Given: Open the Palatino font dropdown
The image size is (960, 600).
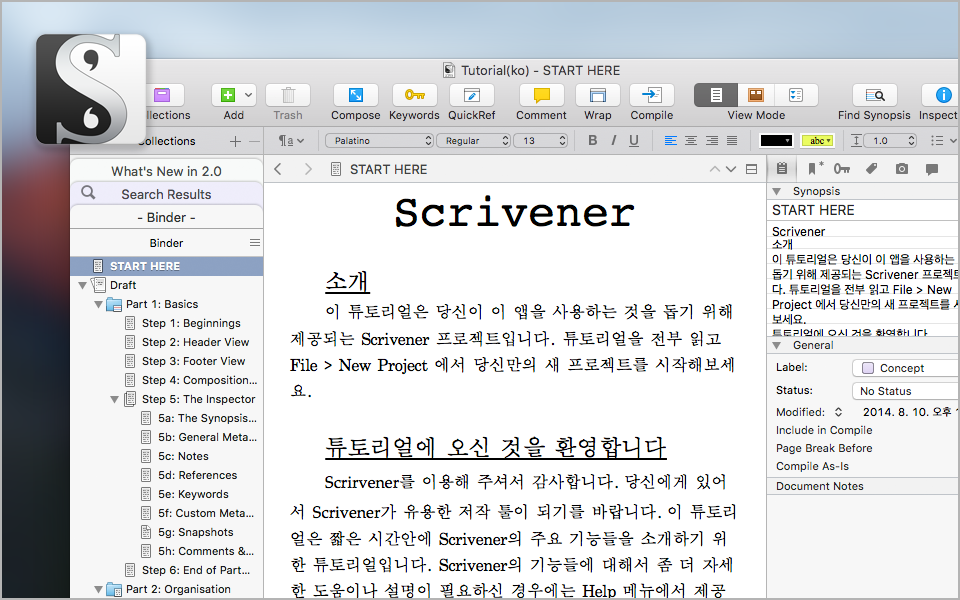Looking at the screenshot, I should (x=379, y=141).
